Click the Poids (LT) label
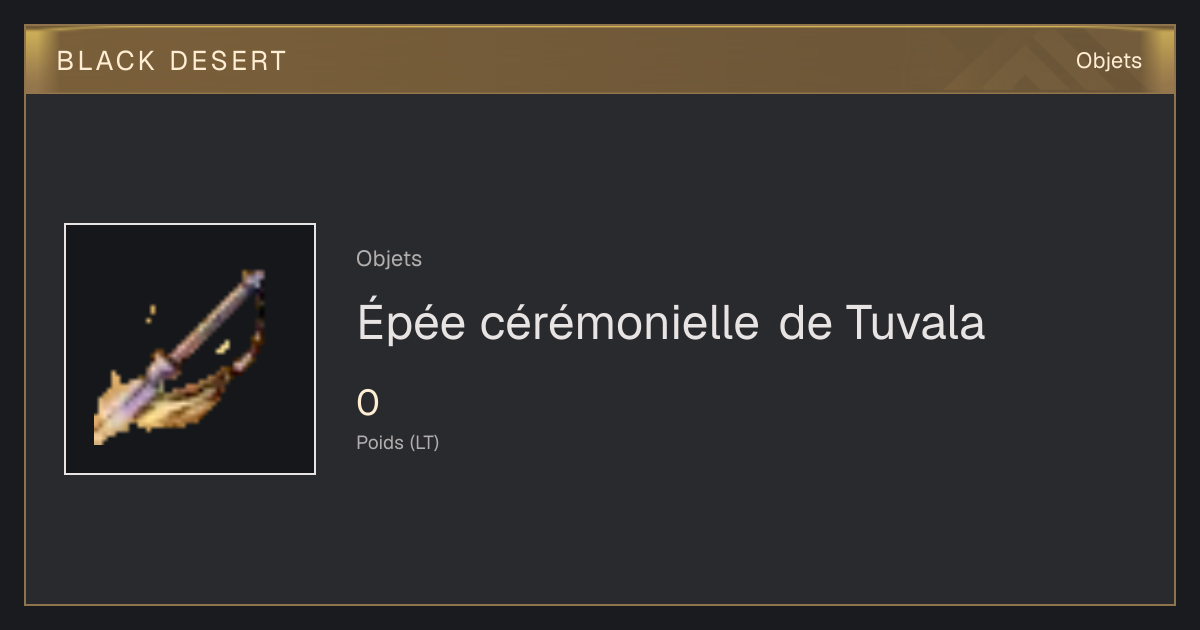The height and width of the screenshot is (630, 1200). 398,442
